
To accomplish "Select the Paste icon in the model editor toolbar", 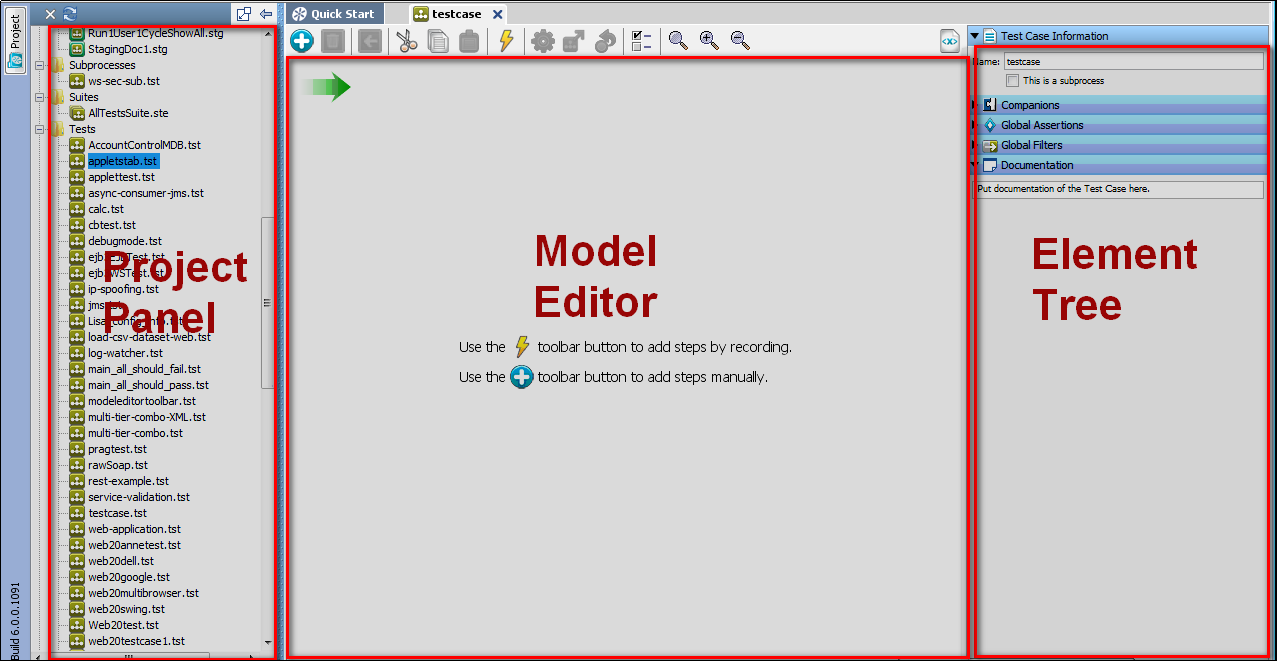I will [x=470, y=41].
